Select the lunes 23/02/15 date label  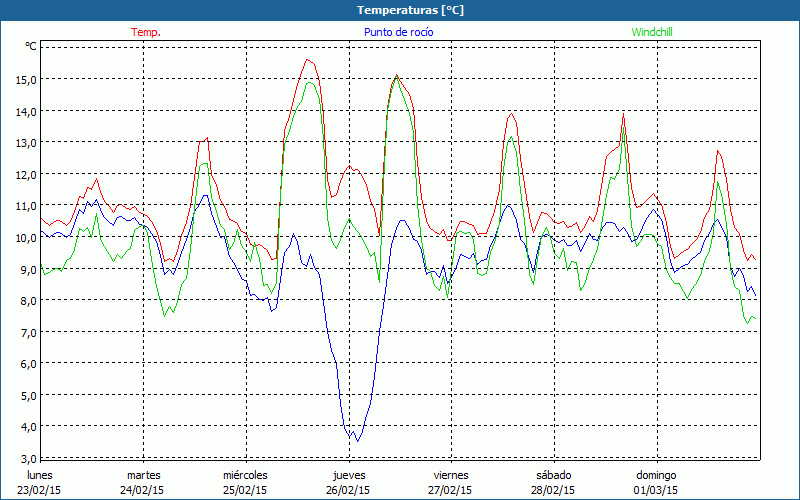(x=41, y=482)
